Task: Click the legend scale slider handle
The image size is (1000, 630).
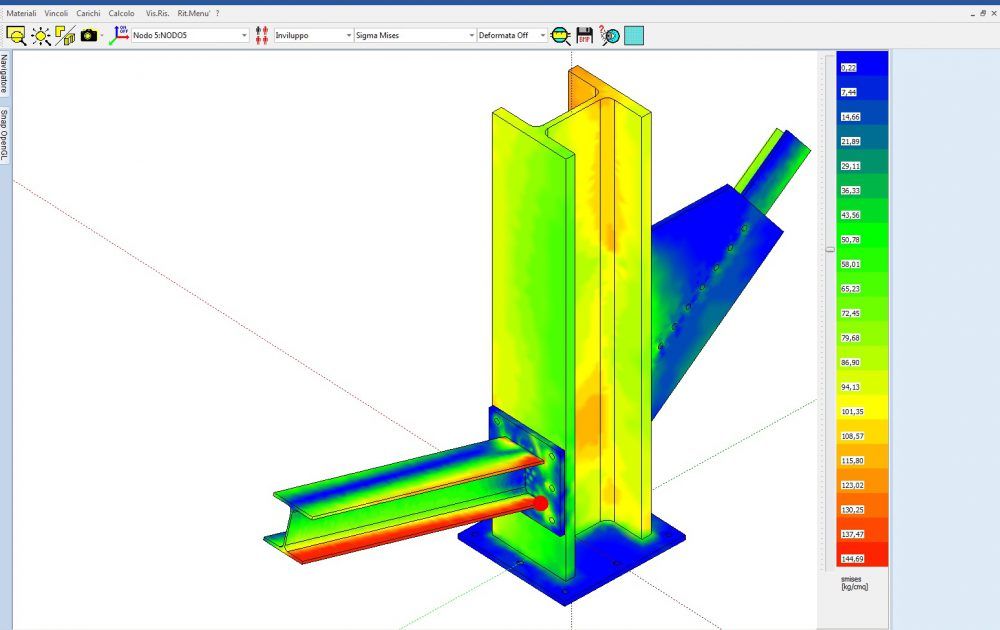Action: [x=829, y=249]
